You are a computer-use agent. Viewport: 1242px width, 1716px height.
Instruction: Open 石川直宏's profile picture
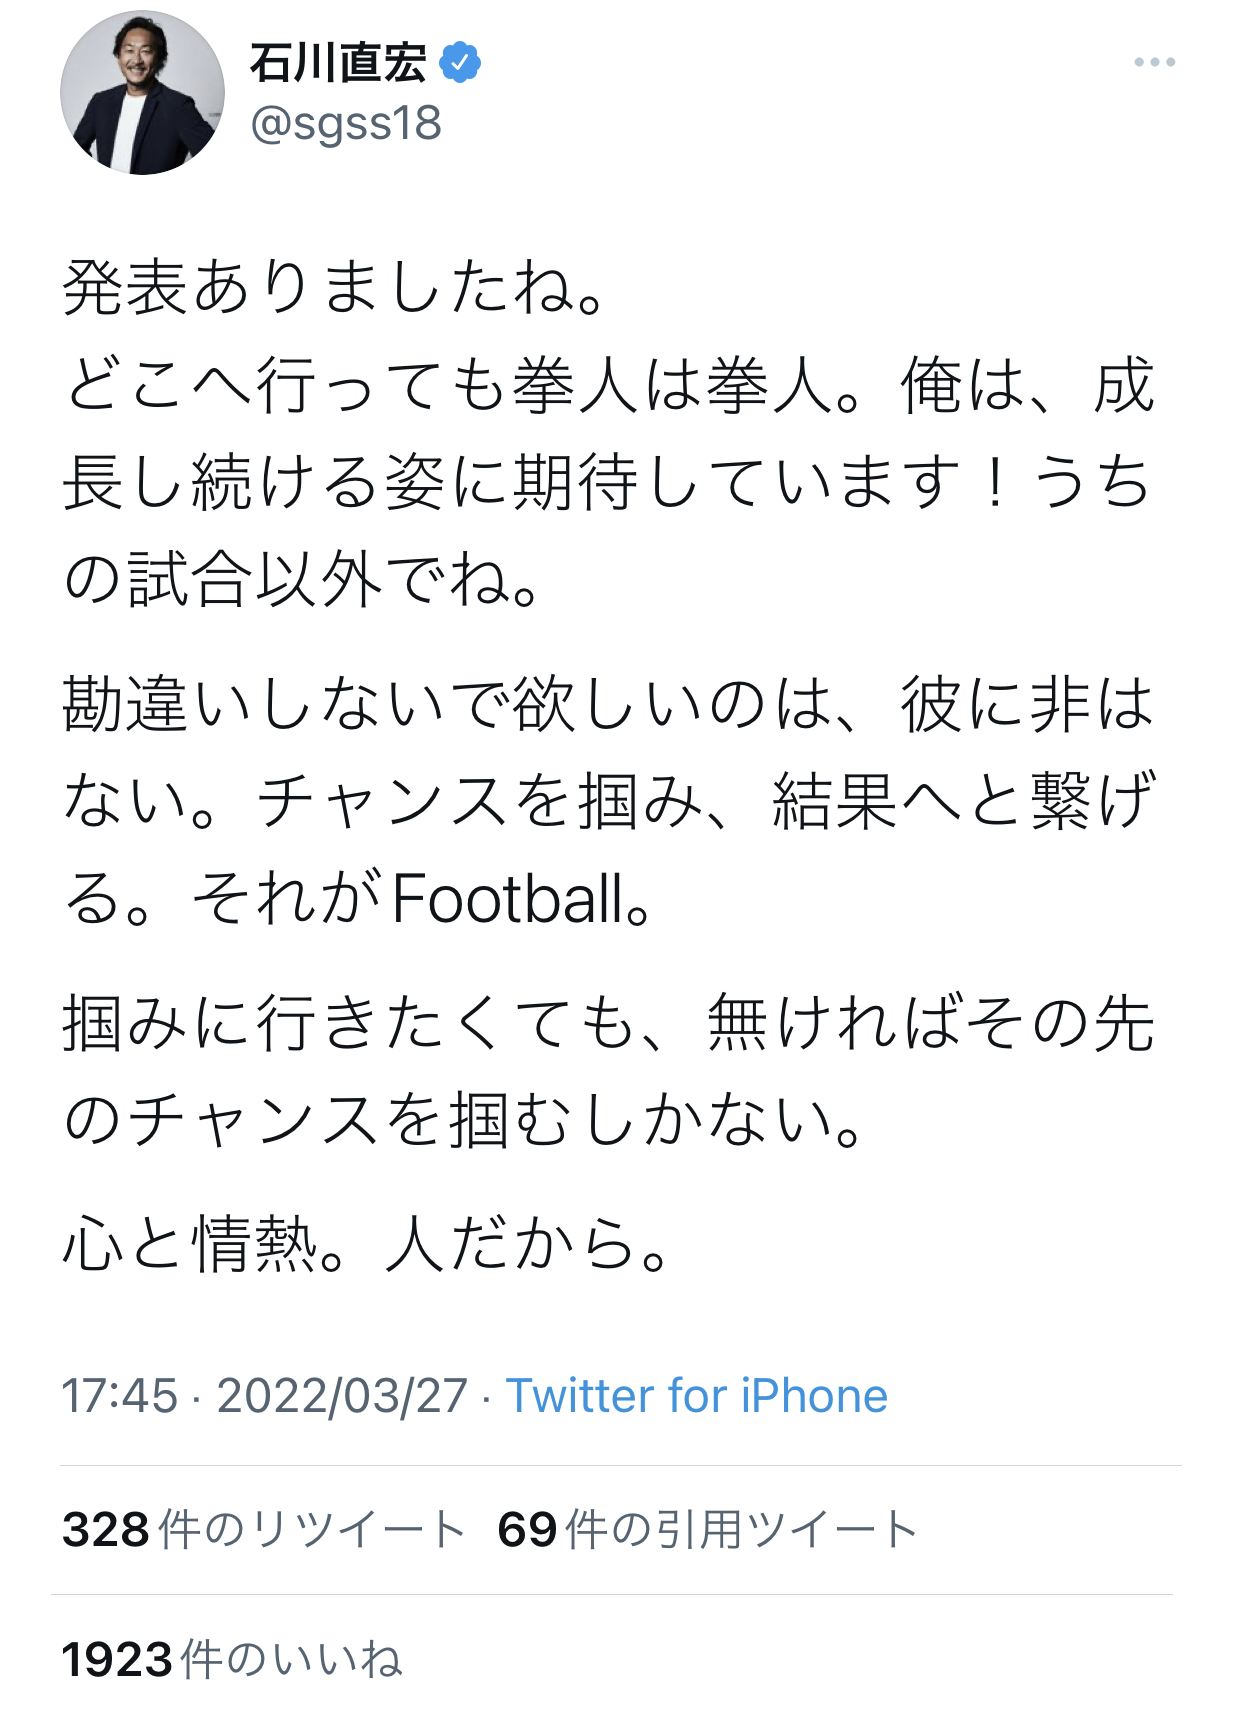(x=142, y=93)
